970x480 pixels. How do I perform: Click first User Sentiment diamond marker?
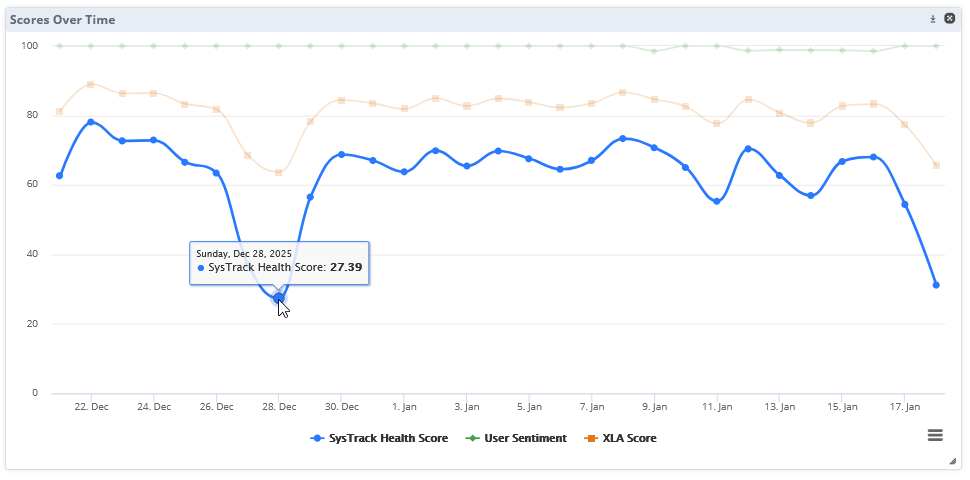(x=59, y=46)
